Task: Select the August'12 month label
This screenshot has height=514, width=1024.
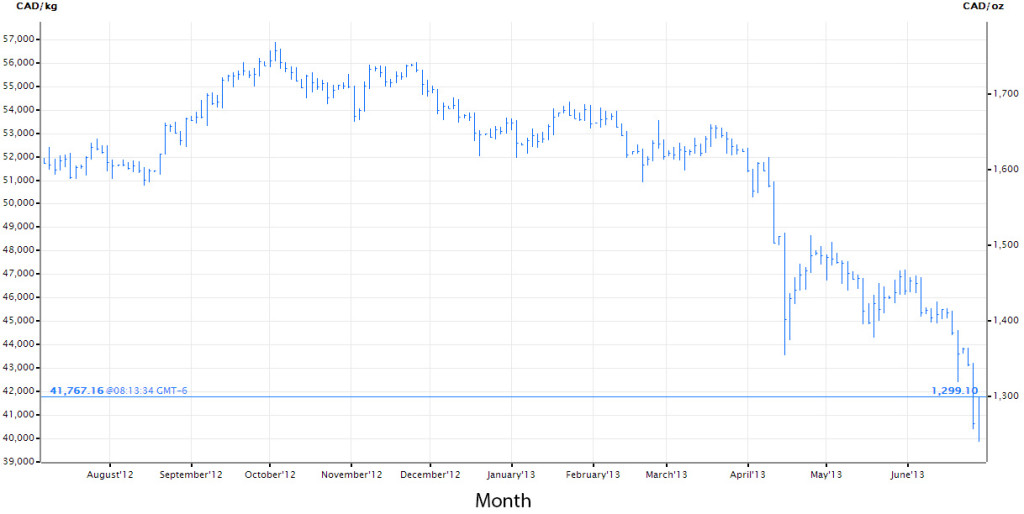Action: coord(110,475)
